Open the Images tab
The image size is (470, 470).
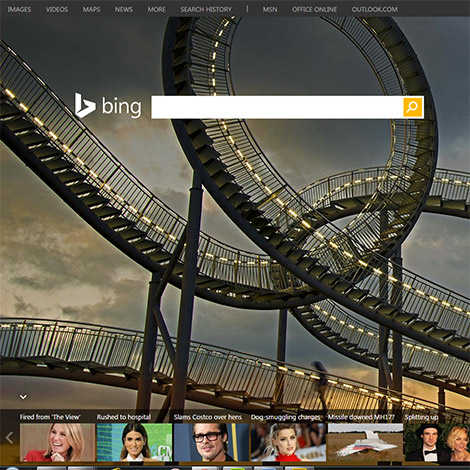(x=19, y=9)
